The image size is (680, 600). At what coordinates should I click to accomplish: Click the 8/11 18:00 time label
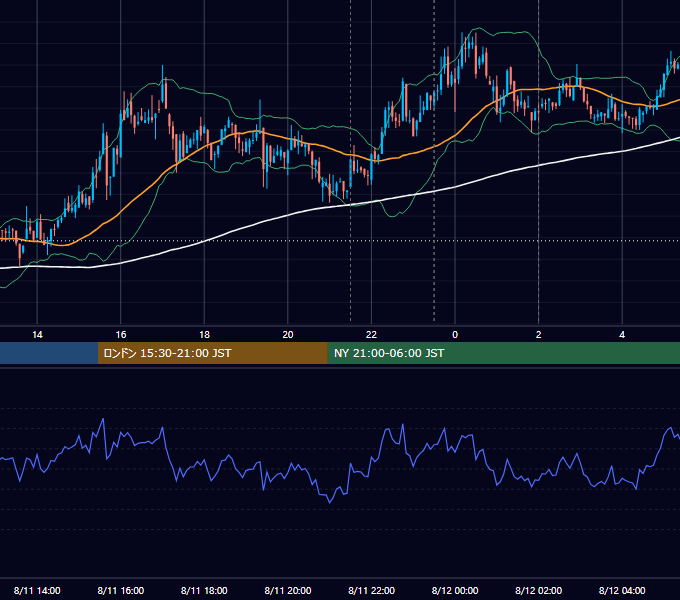click(204, 590)
